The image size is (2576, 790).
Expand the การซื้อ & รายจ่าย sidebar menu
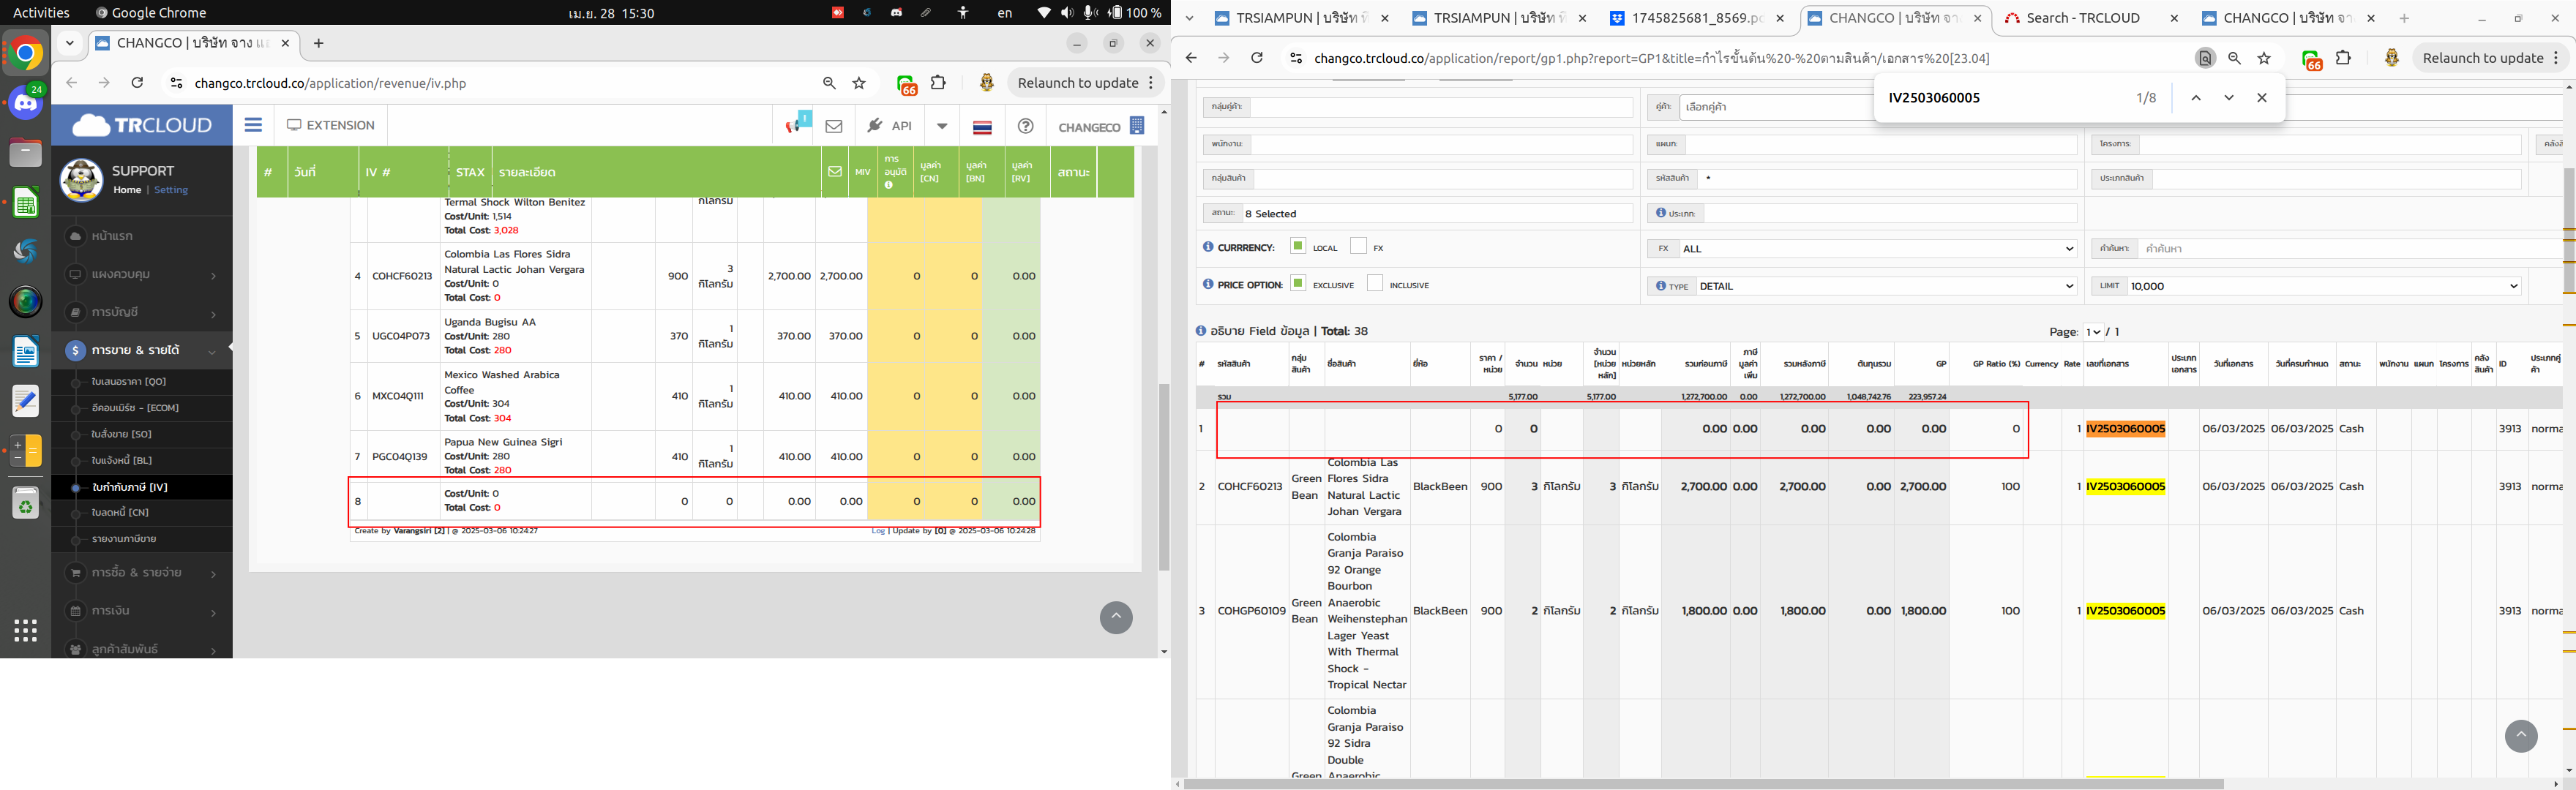coord(142,573)
